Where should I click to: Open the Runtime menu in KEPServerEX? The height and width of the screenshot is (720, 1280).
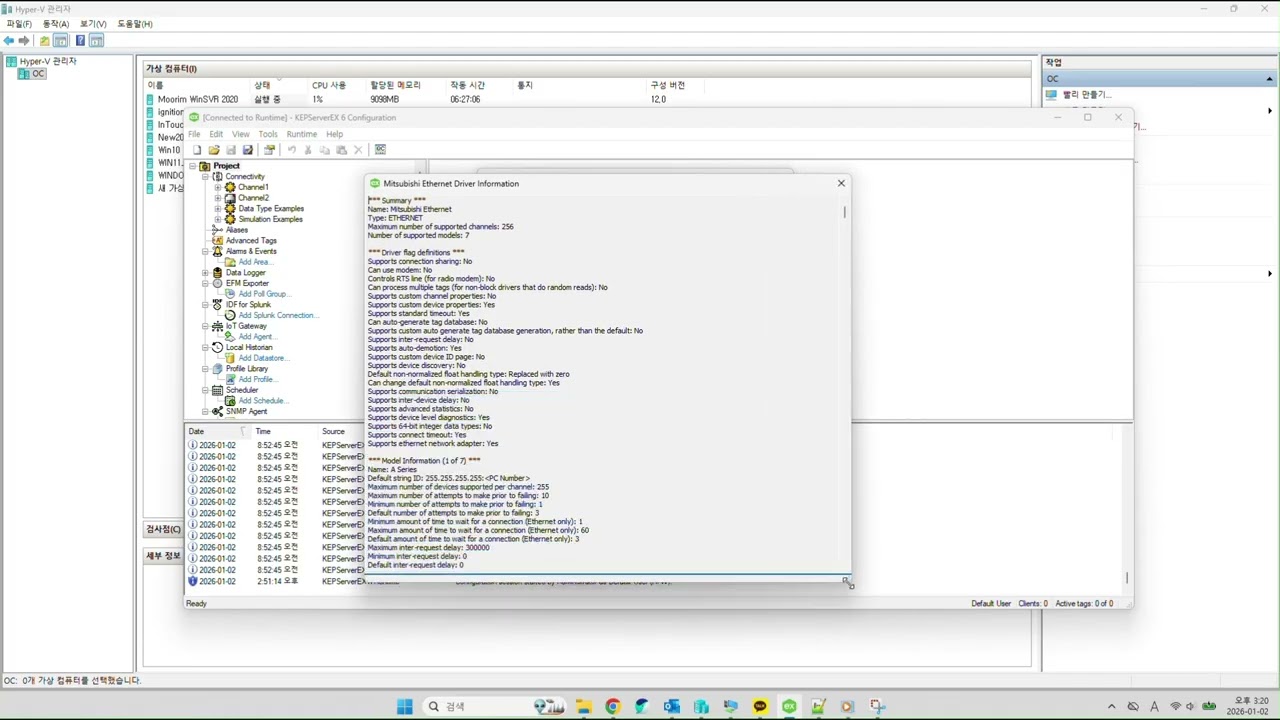pos(302,134)
